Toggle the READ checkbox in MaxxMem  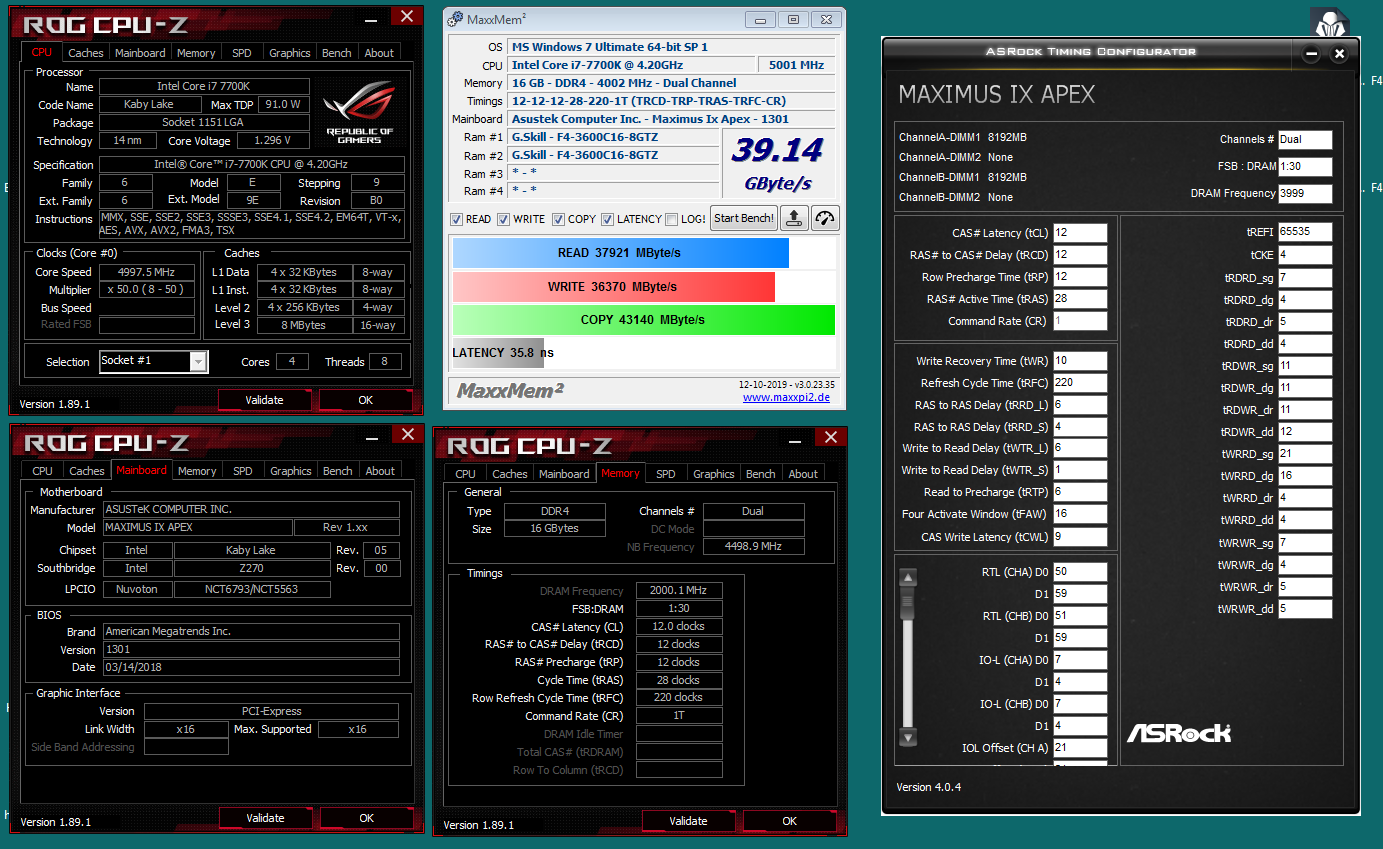click(x=457, y=219)
